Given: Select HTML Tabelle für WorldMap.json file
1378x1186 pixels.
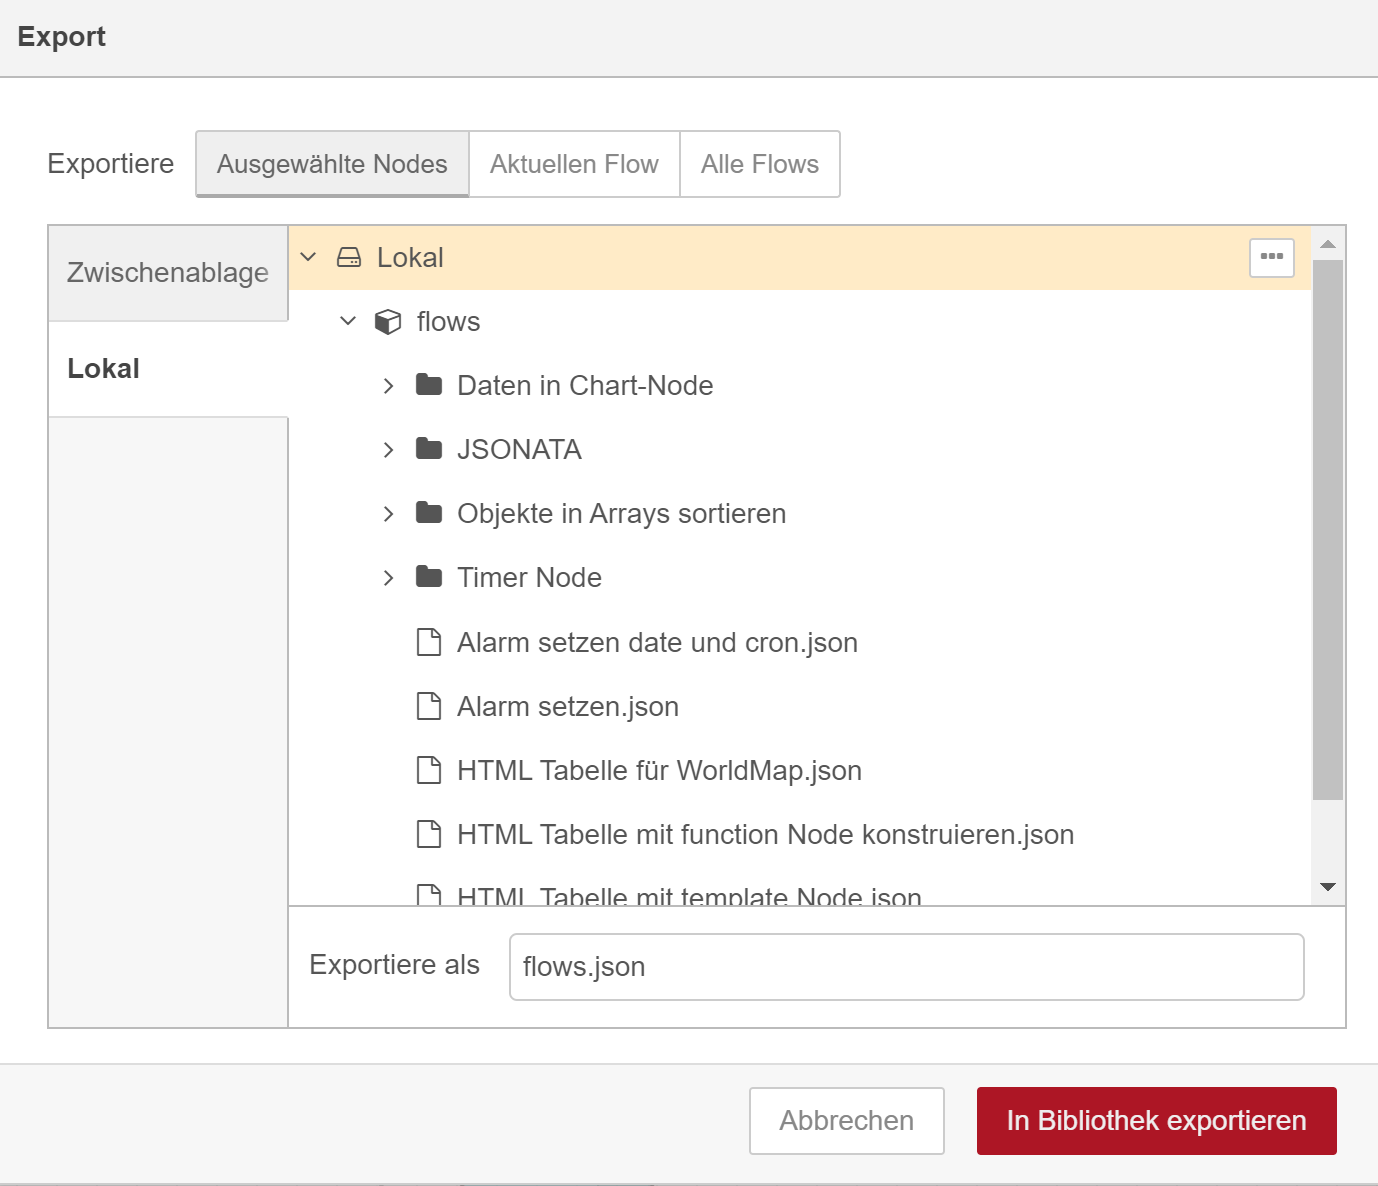Looking at the screenshot, I should click(800, 770).
